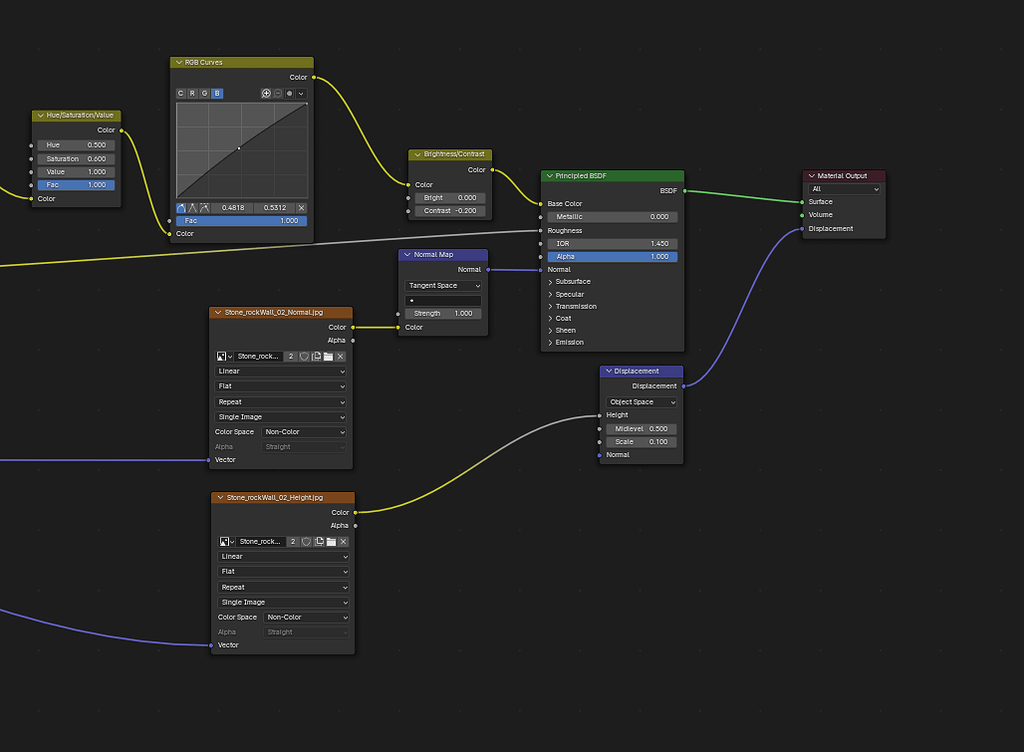Select the R channel in RGB Curves
1024x752 pixels.
[x=192, y=93]
